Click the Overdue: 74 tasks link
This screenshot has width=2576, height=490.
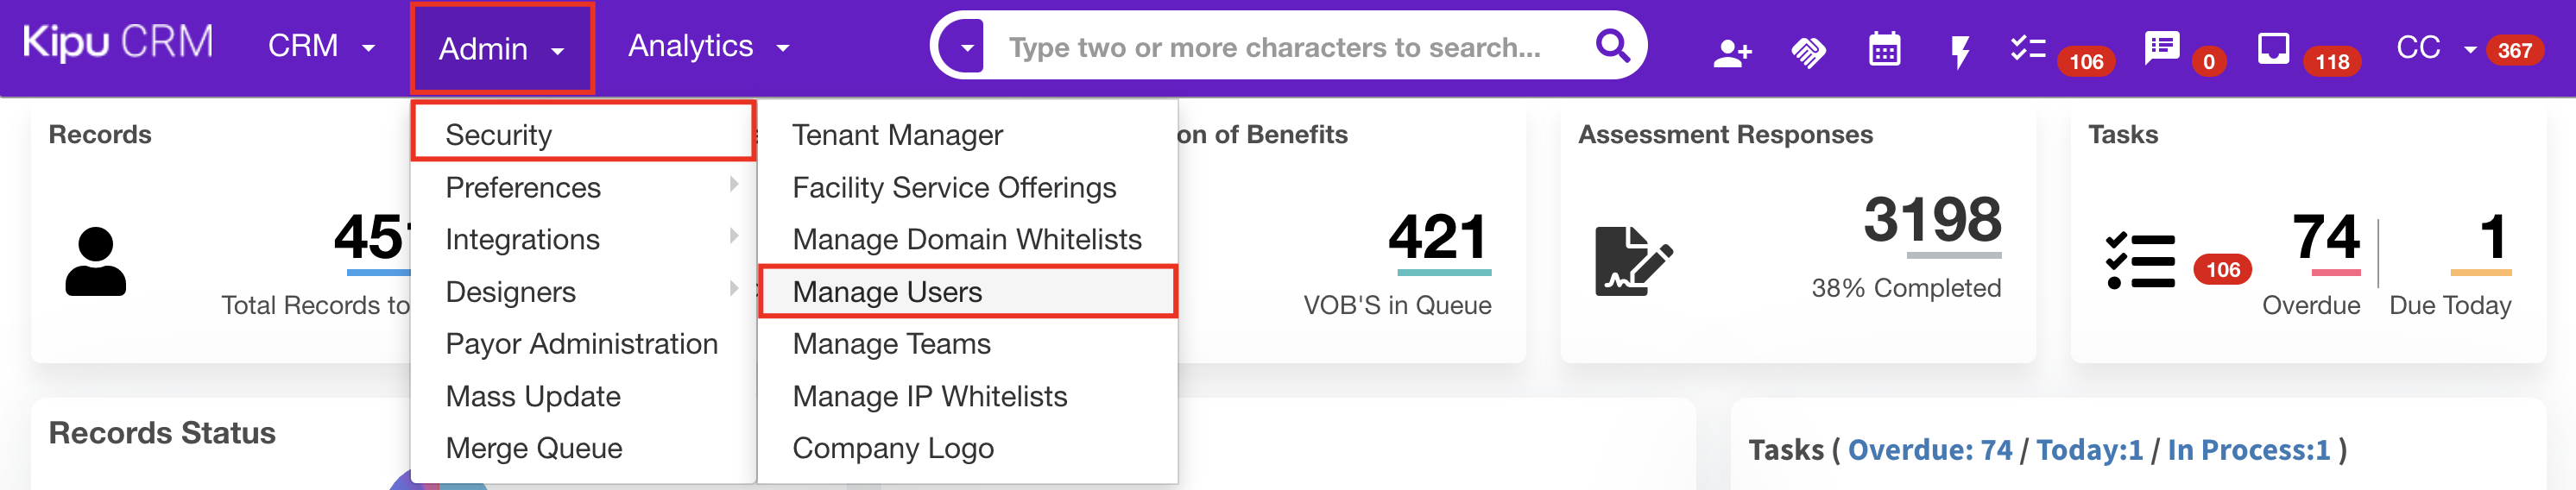pos(1929,451)
